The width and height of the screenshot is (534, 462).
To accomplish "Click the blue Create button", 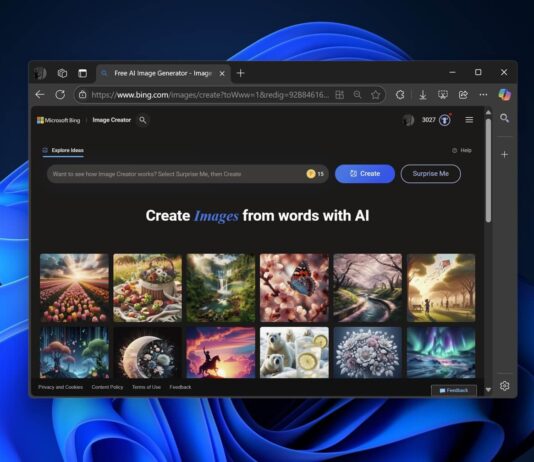I will tap(365, 174).
